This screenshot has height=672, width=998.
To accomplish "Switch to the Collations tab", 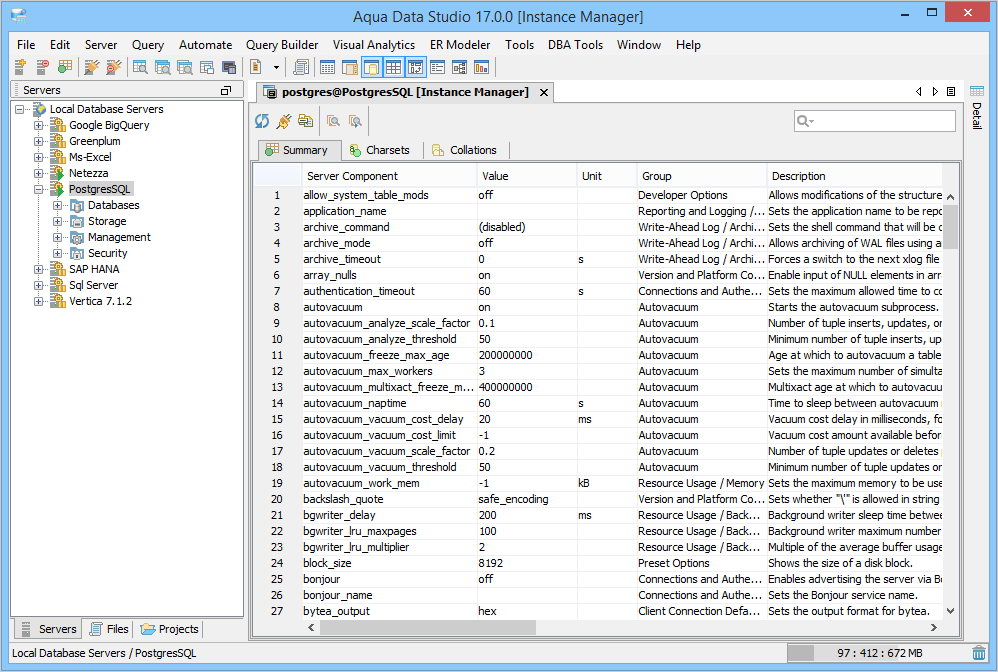I will pos(465,150).
